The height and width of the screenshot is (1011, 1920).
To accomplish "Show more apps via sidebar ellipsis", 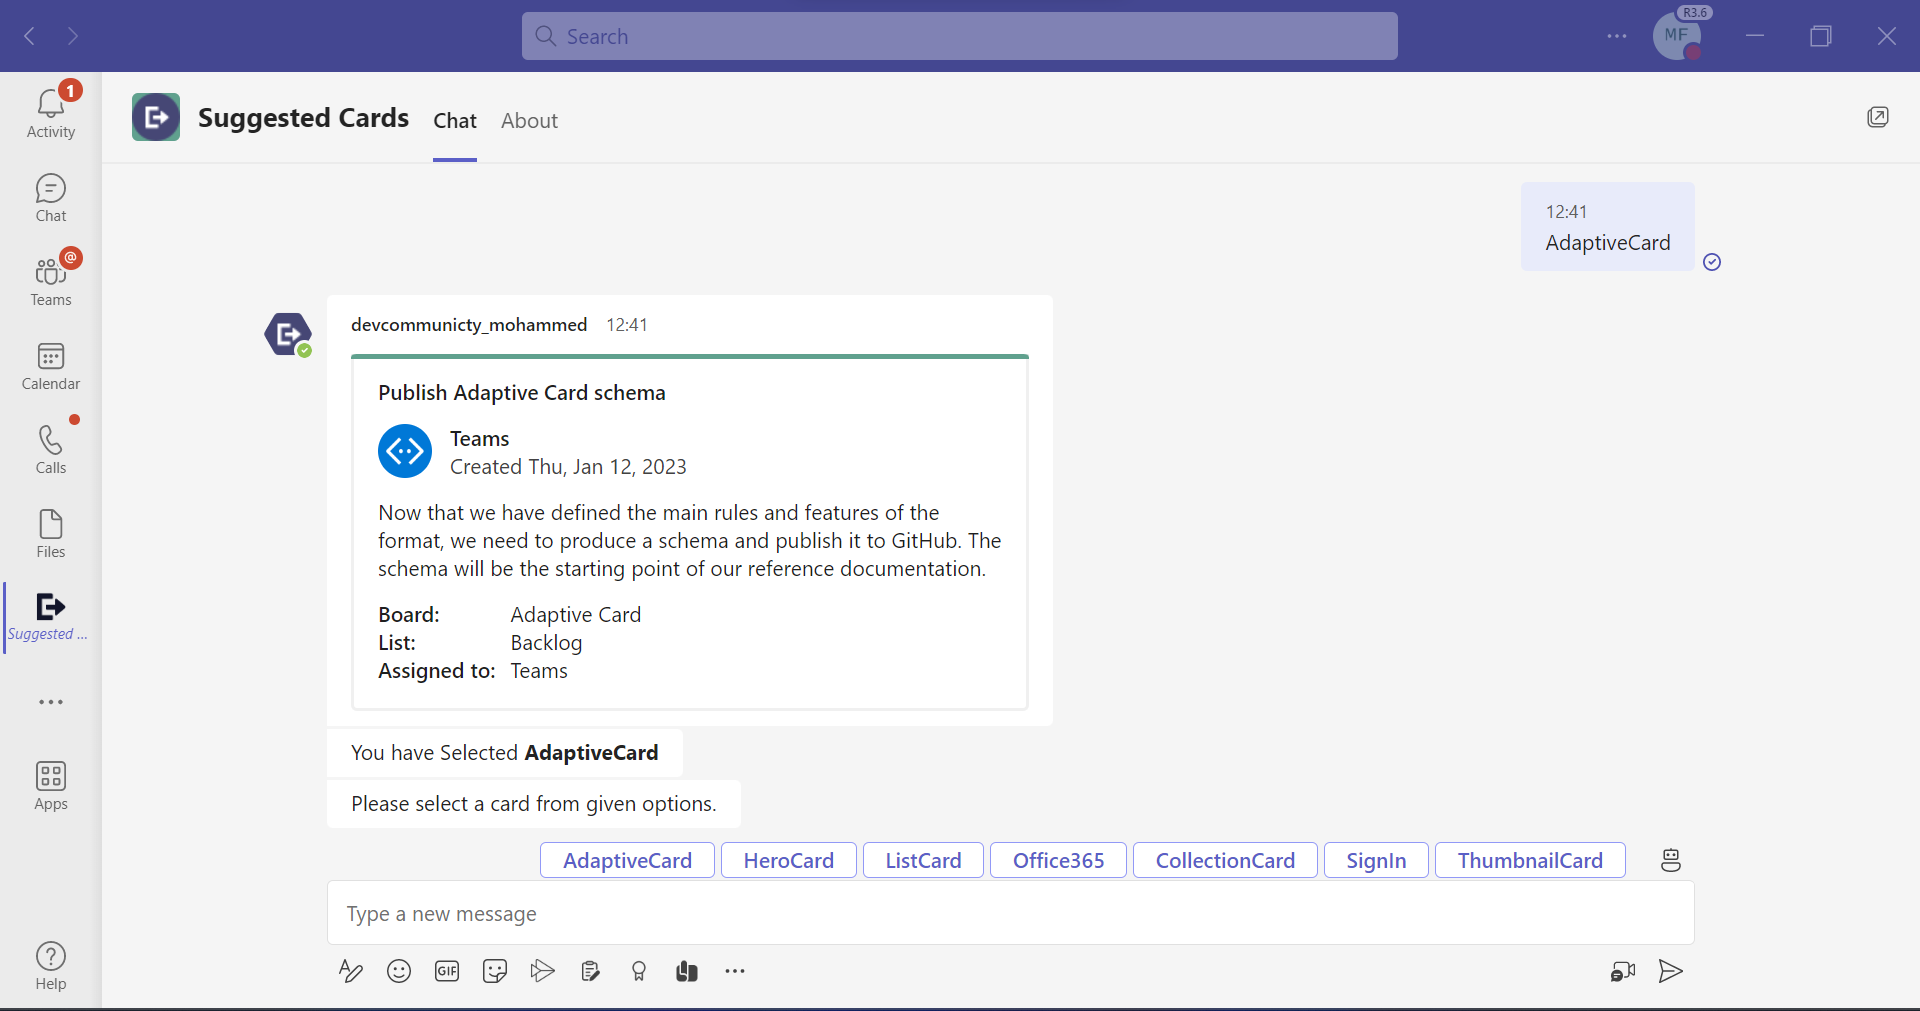I will click(x=51, y=702).
